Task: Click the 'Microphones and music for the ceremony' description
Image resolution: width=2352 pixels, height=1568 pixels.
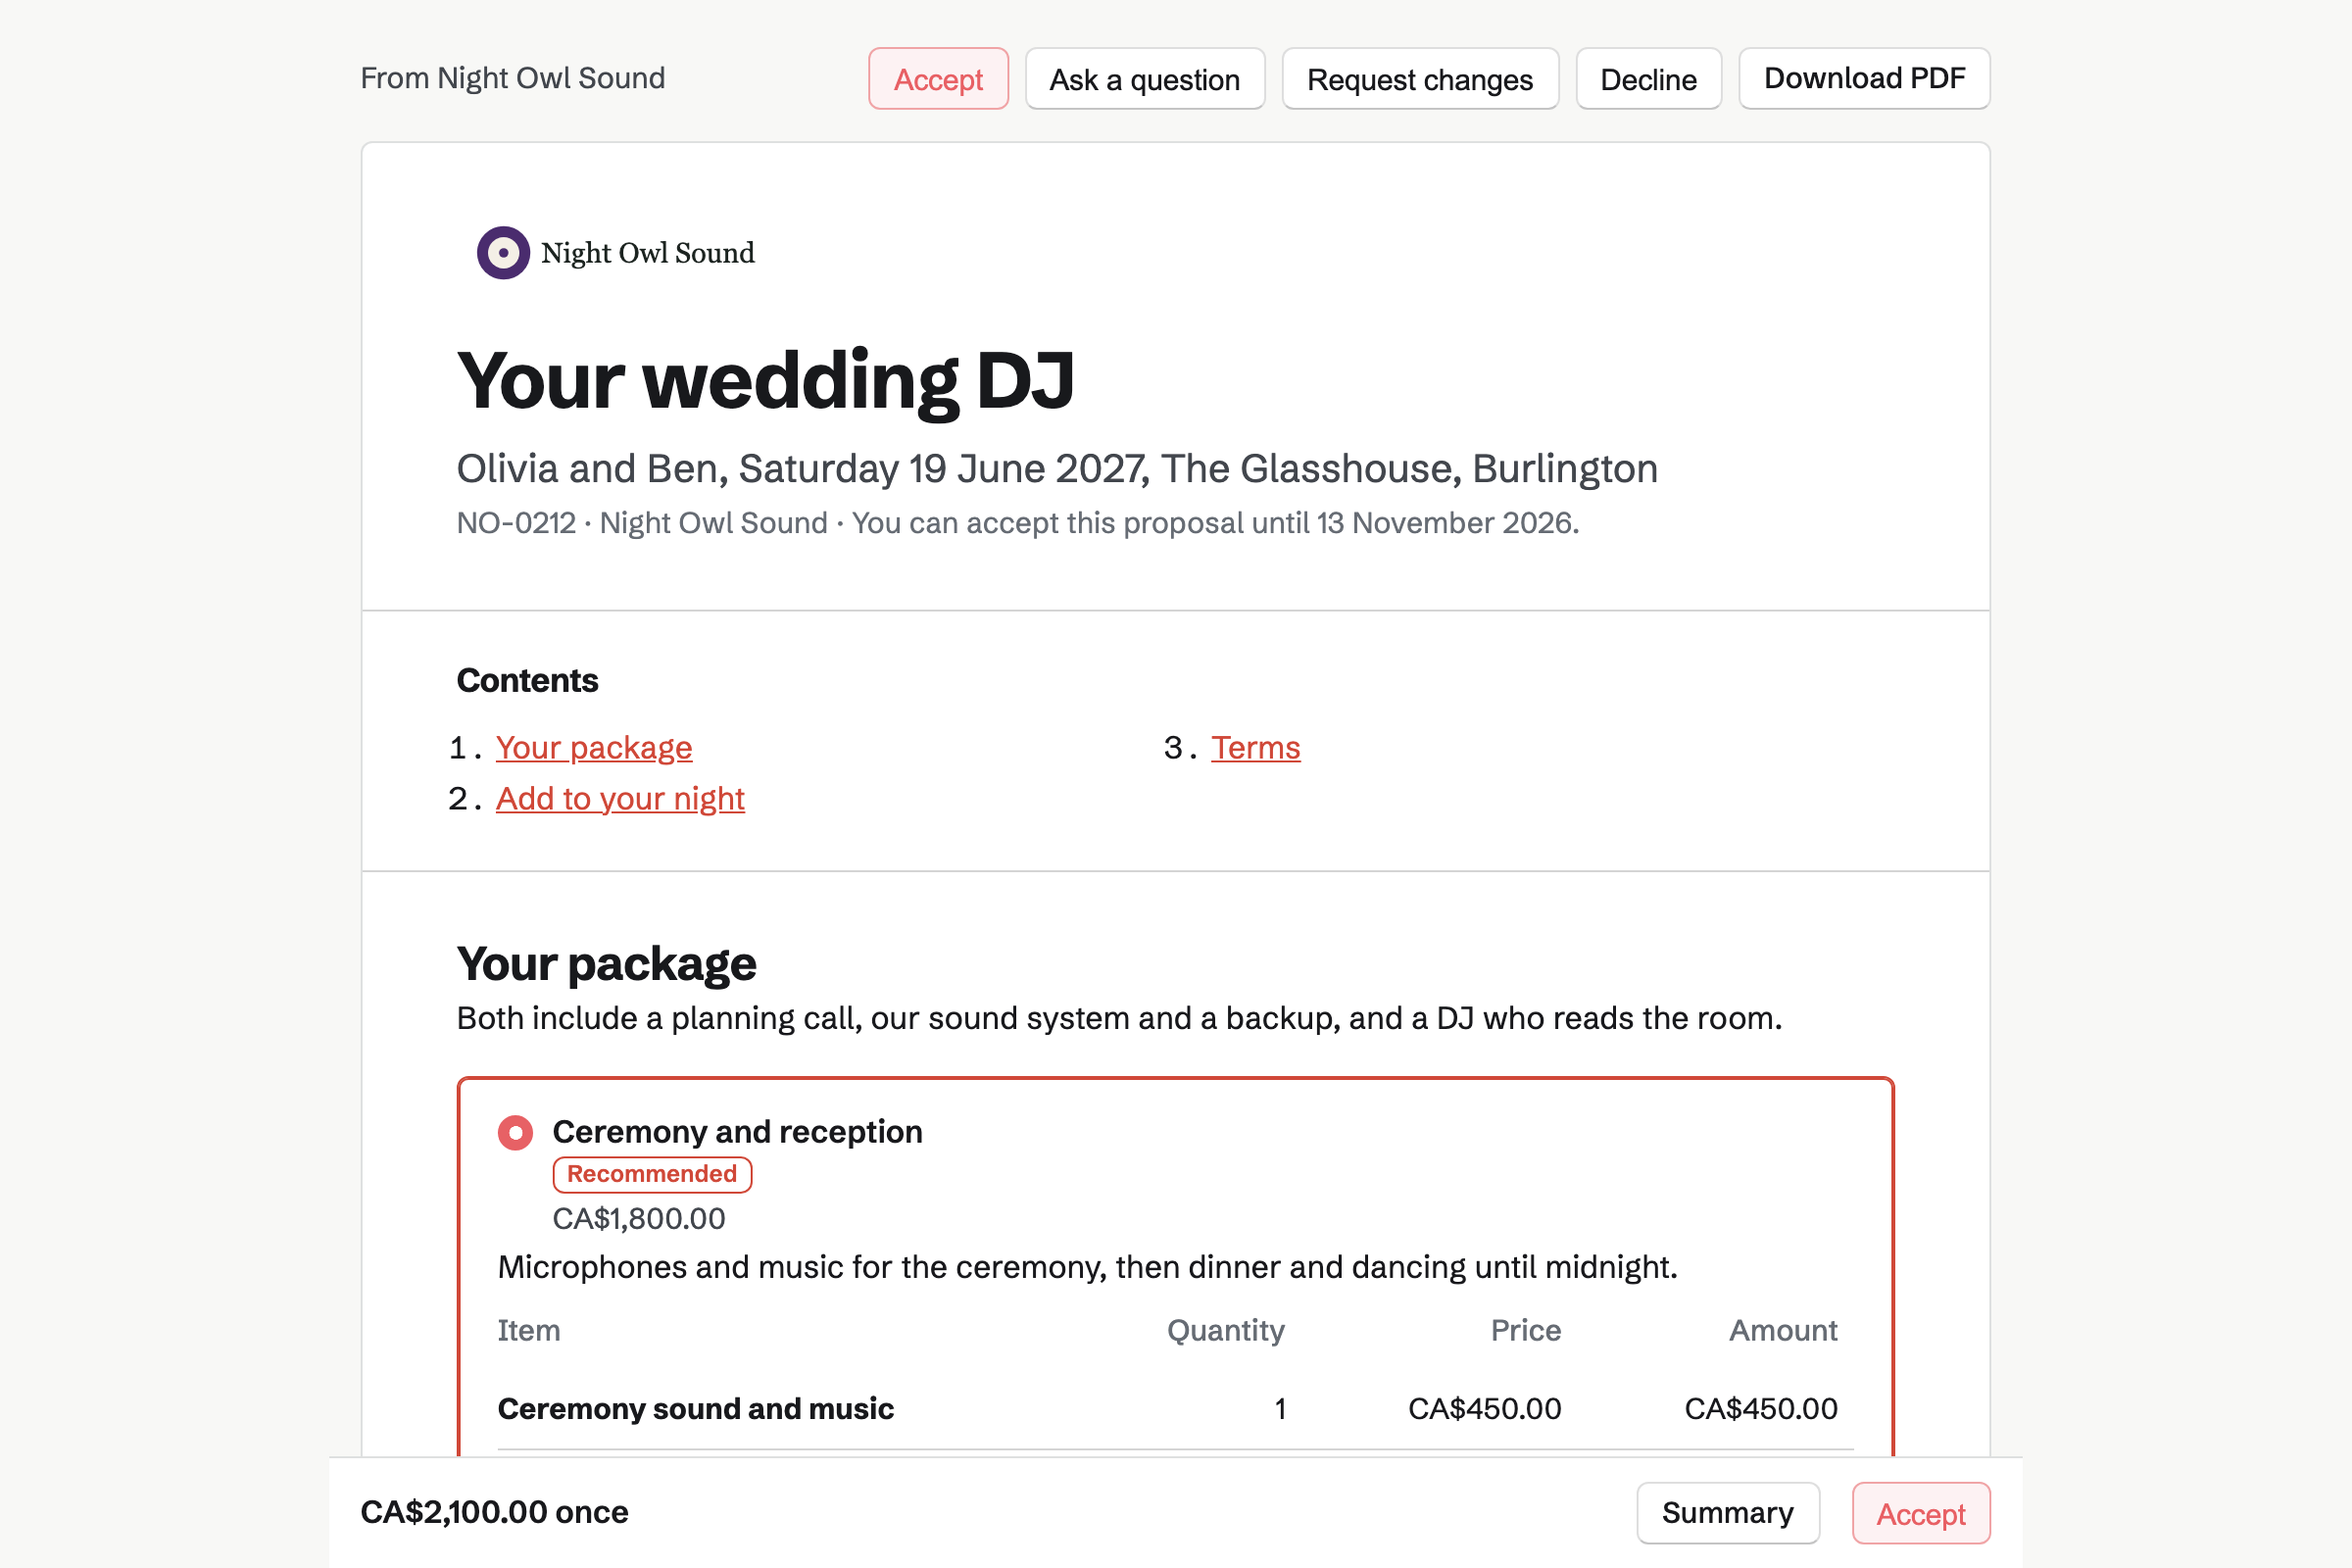Action: 1087,1267
